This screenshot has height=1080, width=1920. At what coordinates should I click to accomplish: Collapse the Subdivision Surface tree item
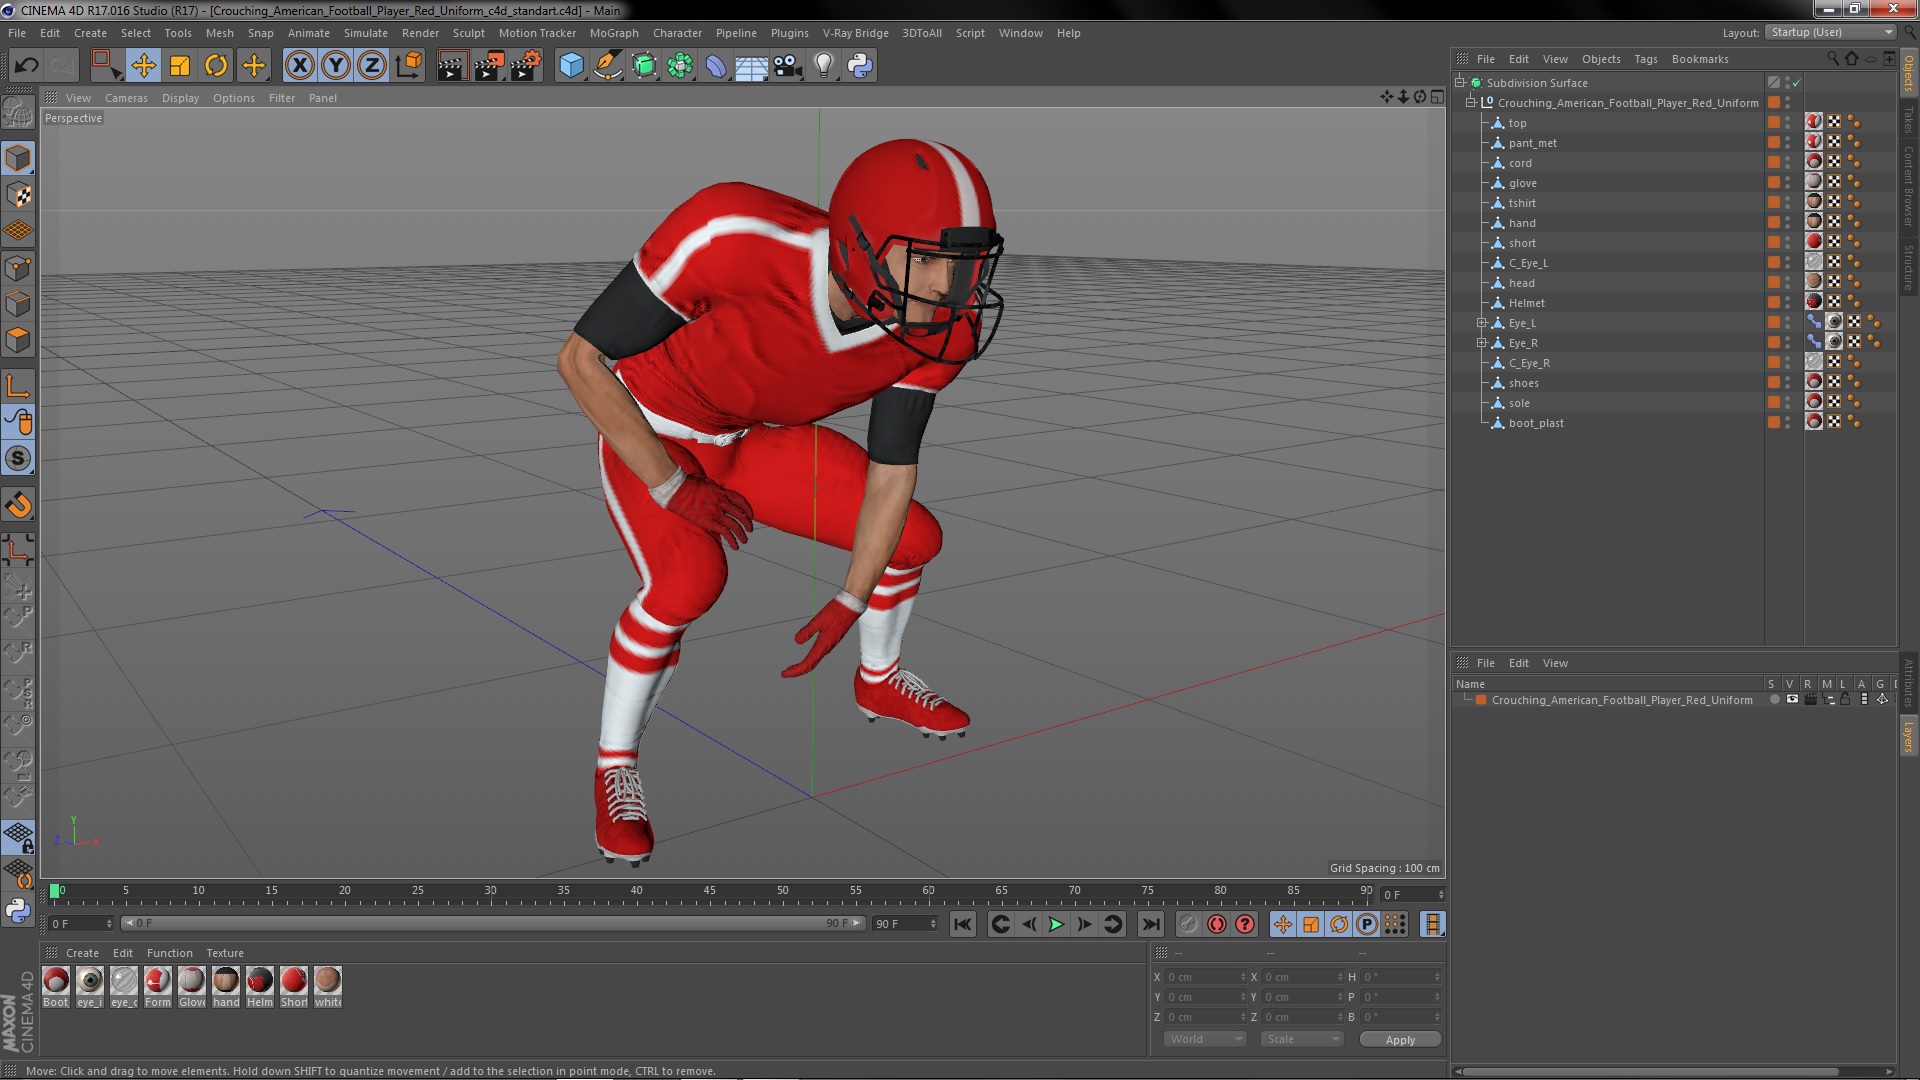point(1460,82)
